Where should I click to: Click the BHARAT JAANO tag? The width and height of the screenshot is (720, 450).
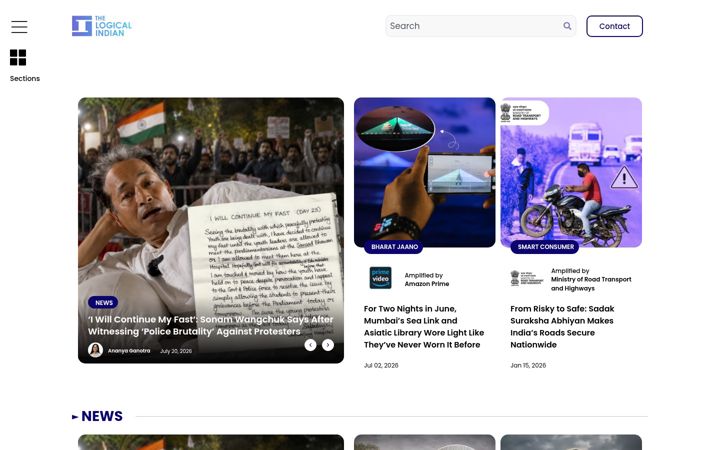click(x=394, y=247)
